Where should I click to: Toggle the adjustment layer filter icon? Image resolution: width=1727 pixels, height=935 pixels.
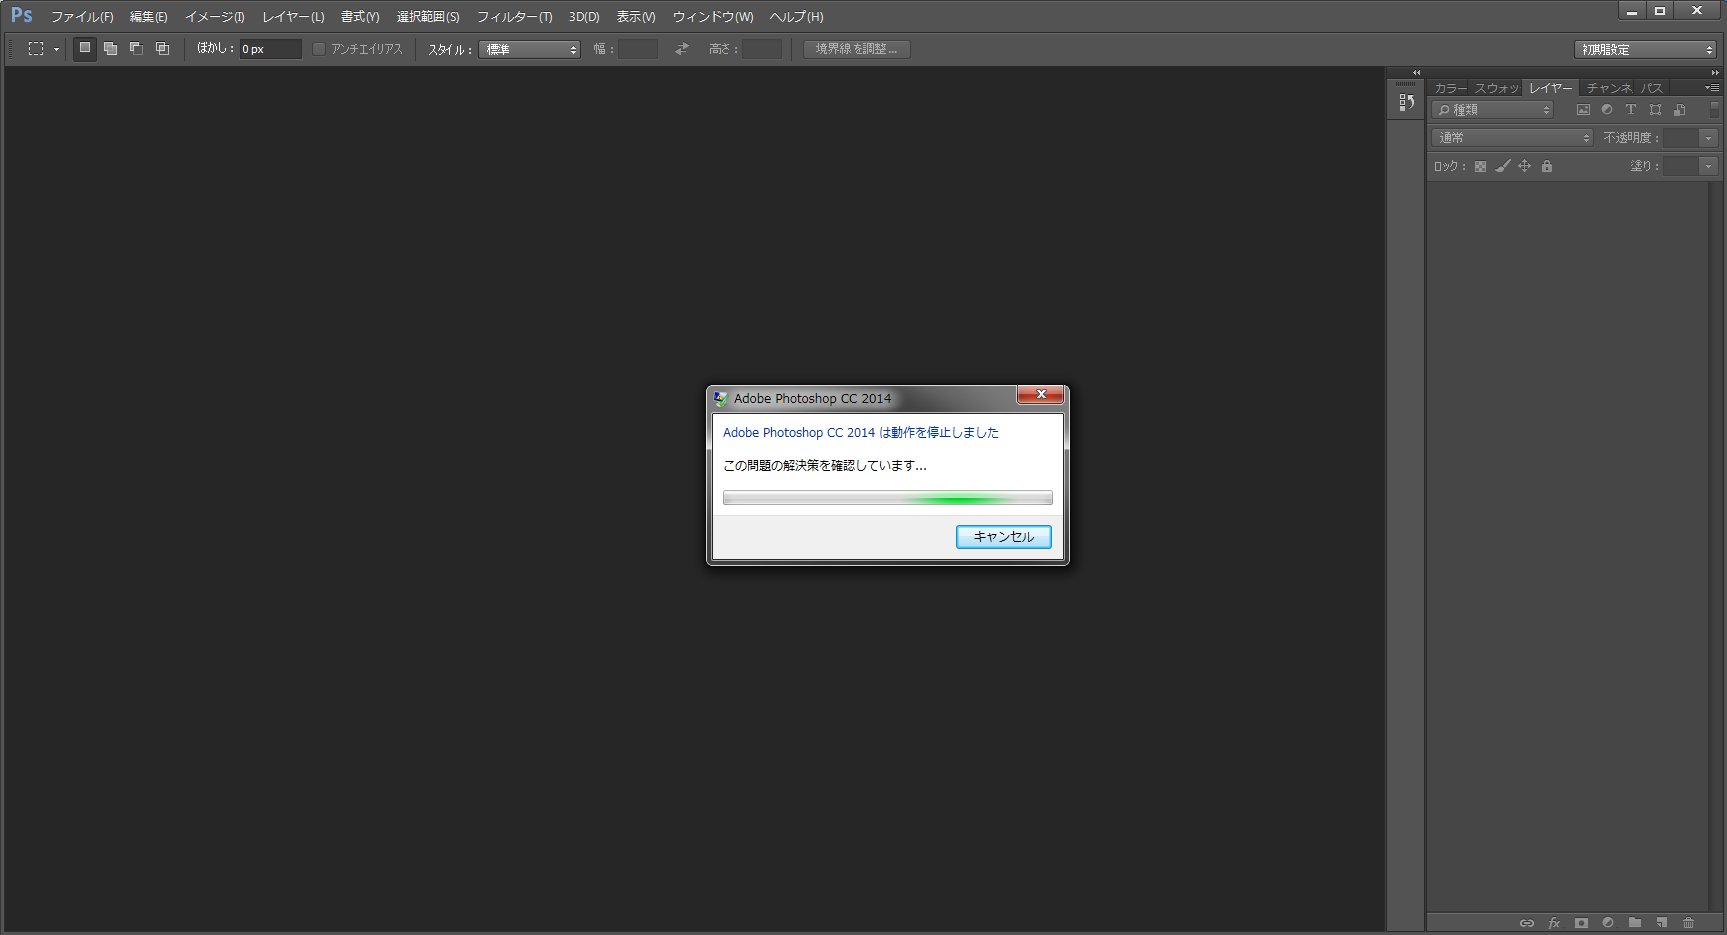pos(1607,110)
